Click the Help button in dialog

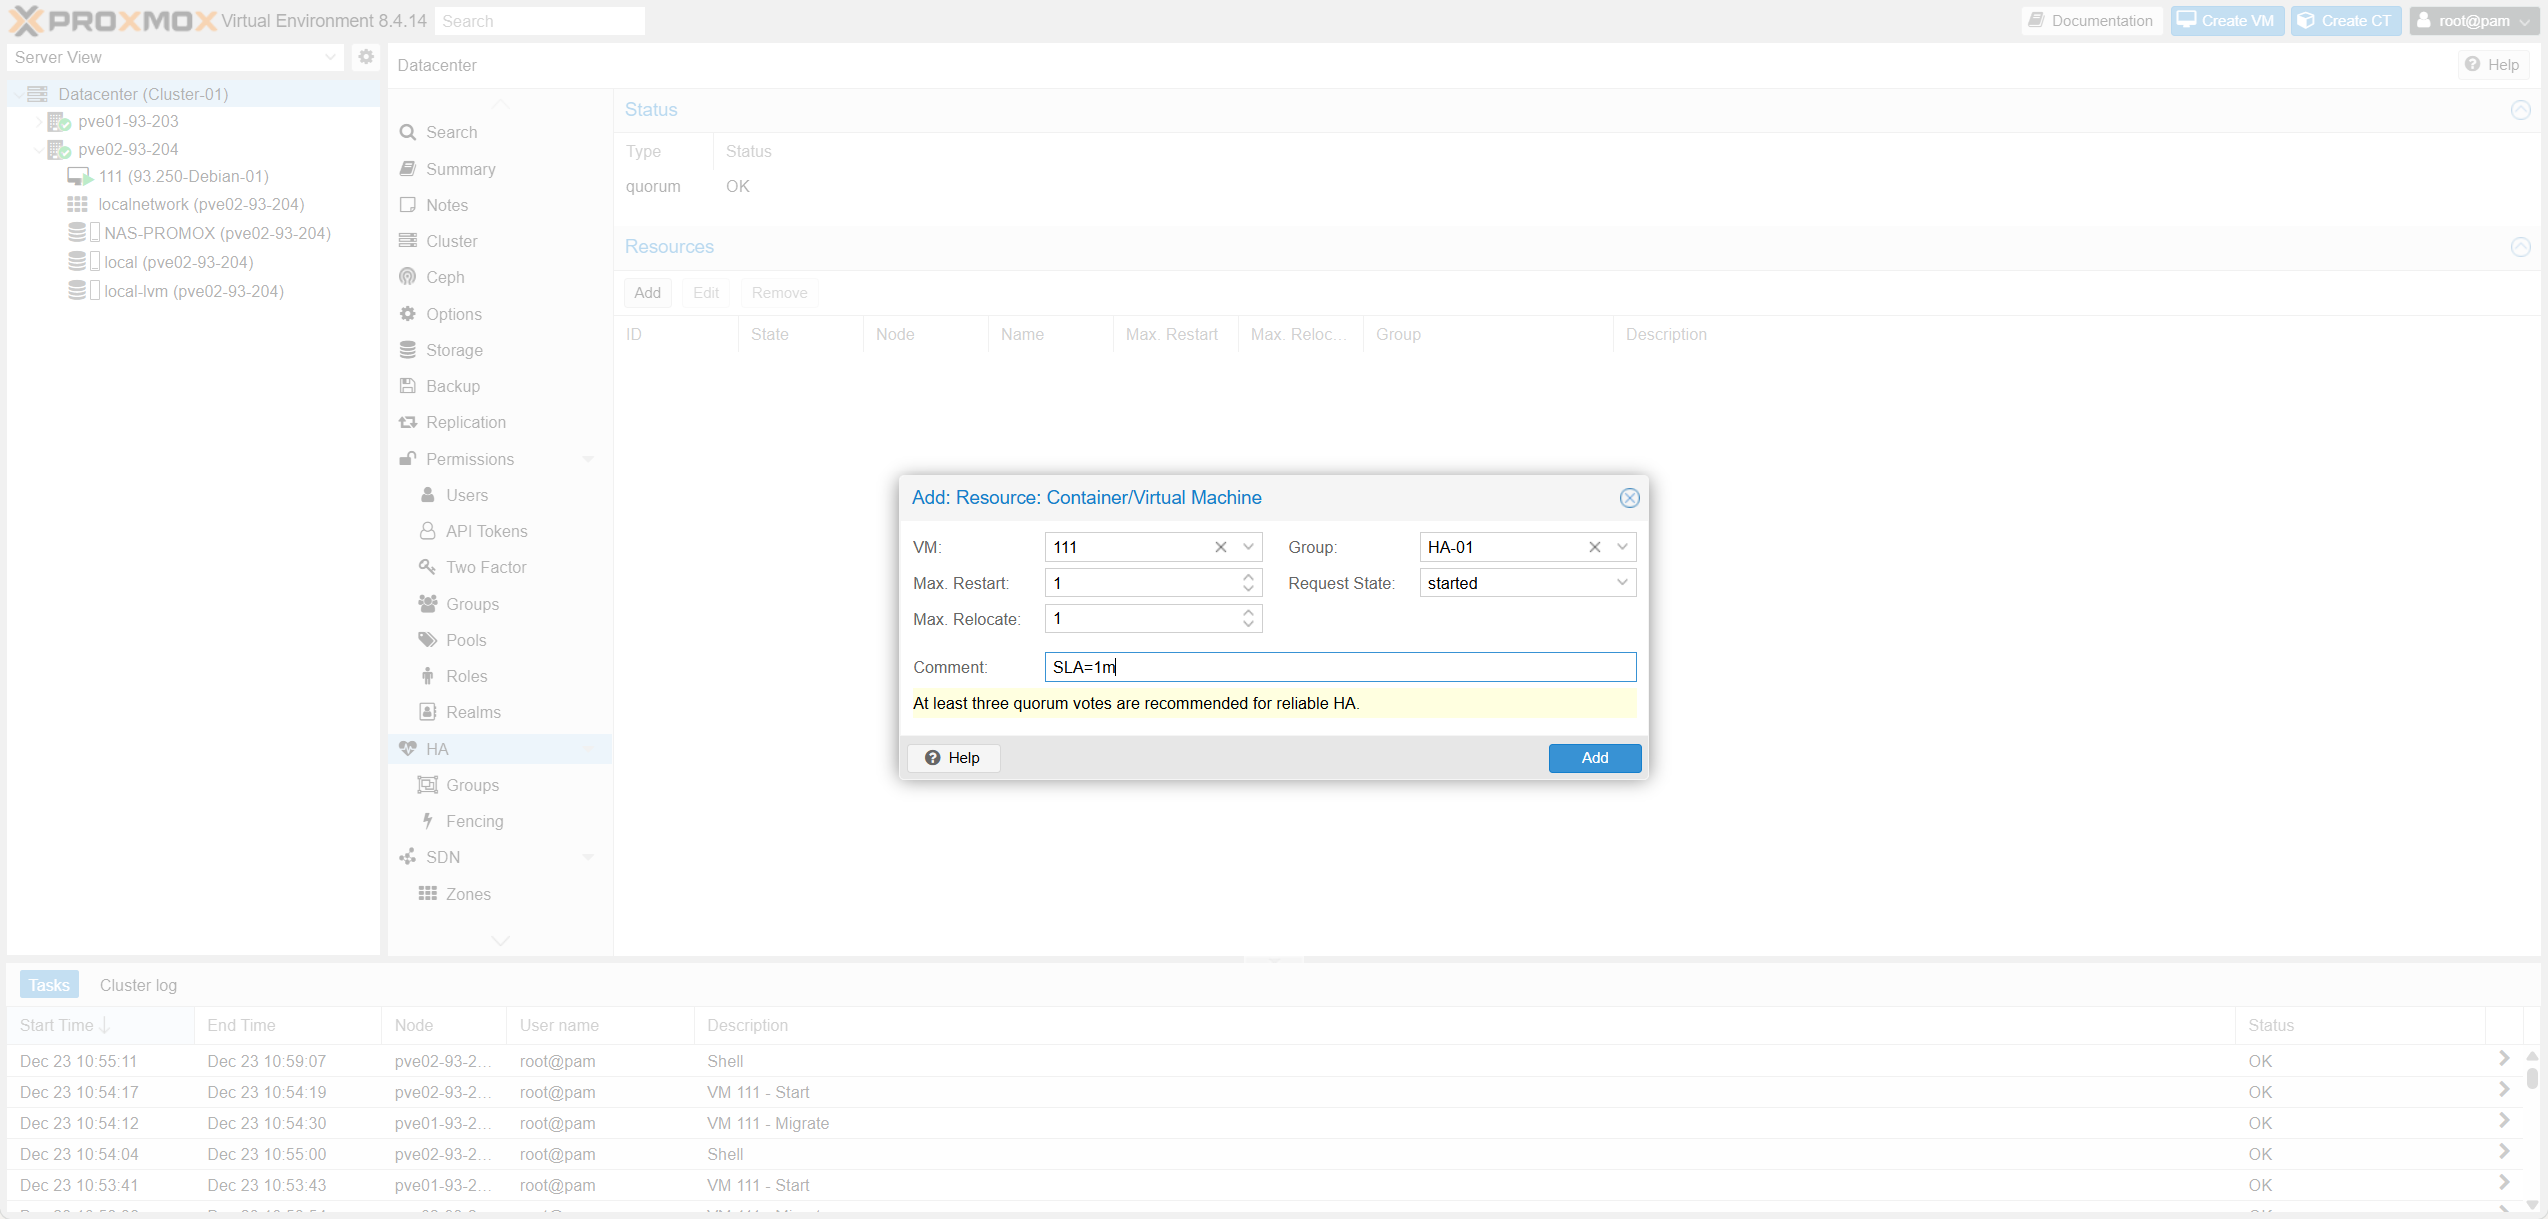tap(953, 758)
